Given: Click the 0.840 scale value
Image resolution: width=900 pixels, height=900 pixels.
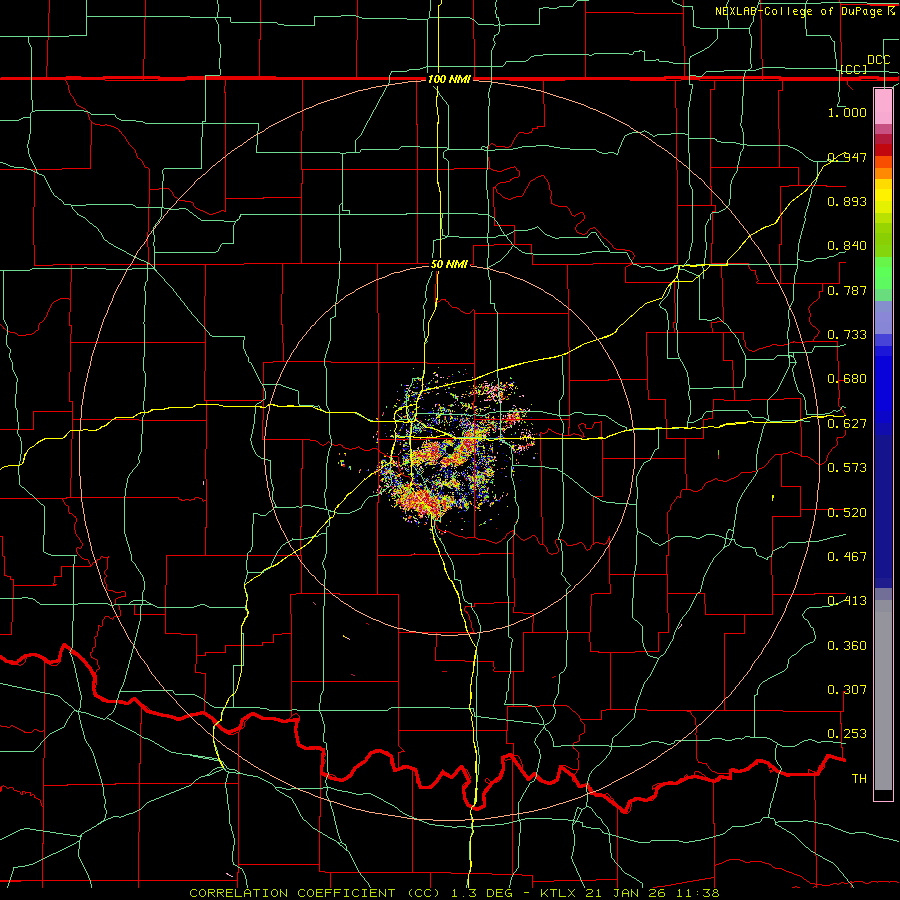Looking at the screenshot, I should (847, 246).
